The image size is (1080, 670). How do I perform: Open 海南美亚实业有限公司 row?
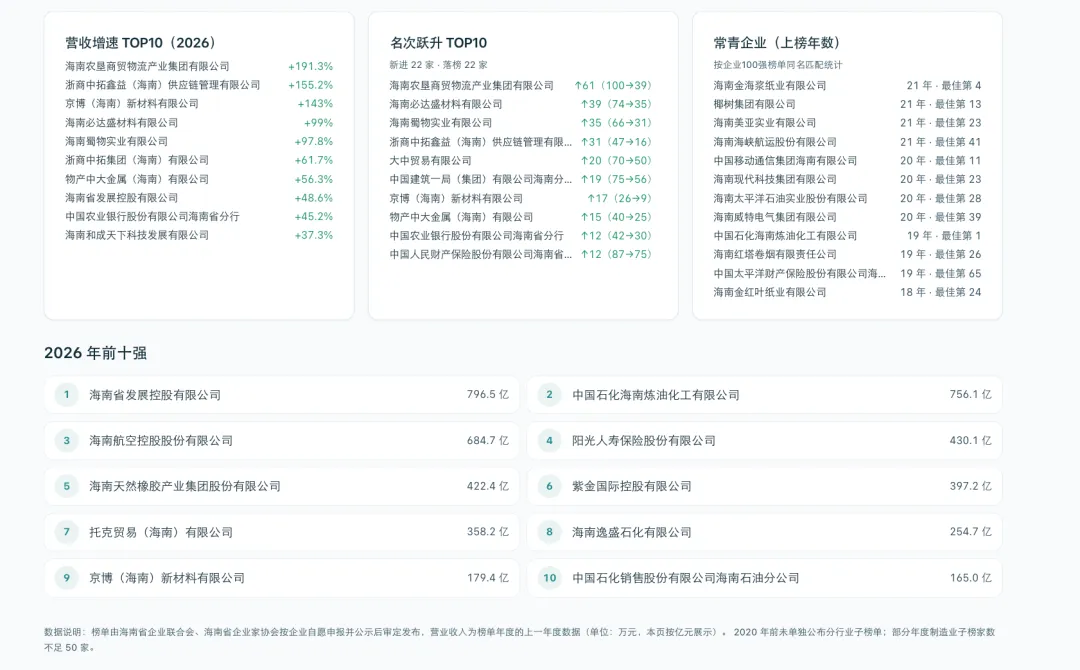[847, 123]
